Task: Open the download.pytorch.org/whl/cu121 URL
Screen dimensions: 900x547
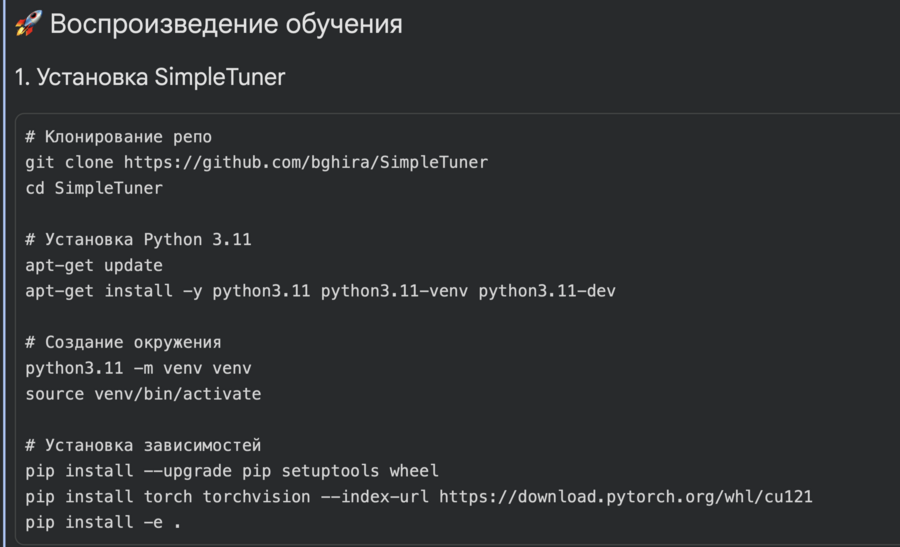Action: click(x=632, y=496)
